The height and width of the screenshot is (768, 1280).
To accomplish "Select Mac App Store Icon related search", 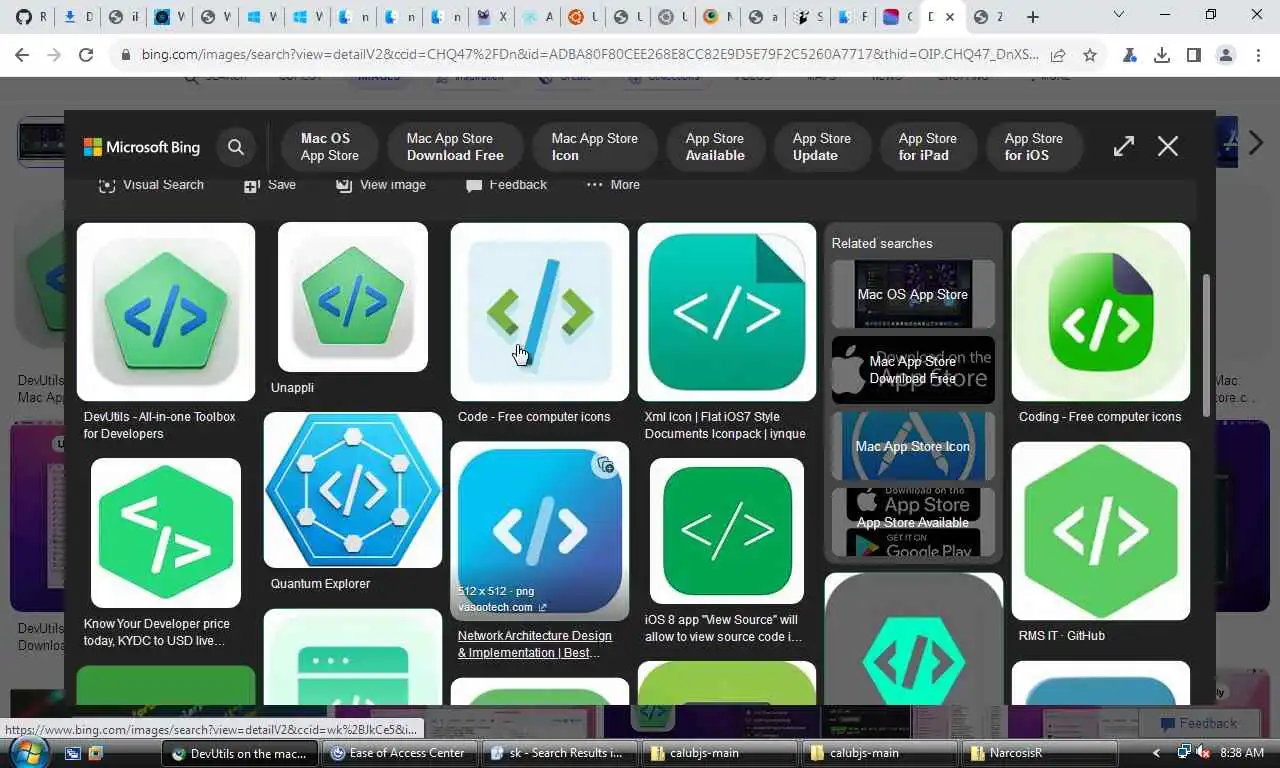I will (x=913, y=446).
